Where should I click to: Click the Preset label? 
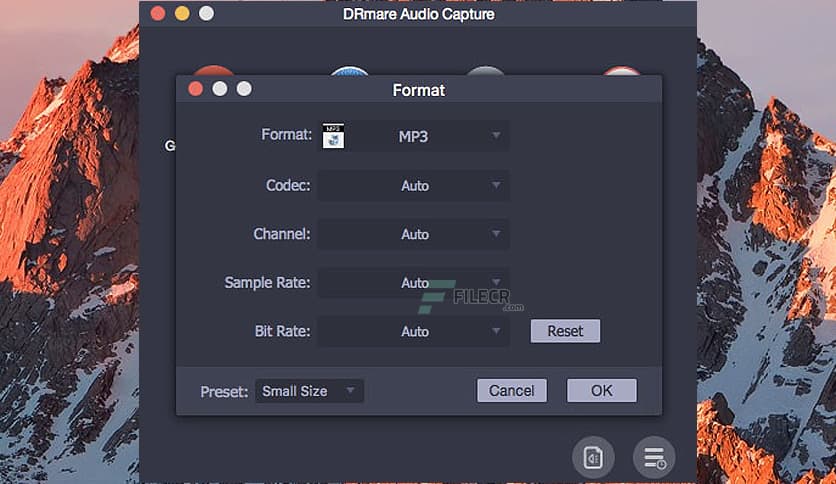224,392
